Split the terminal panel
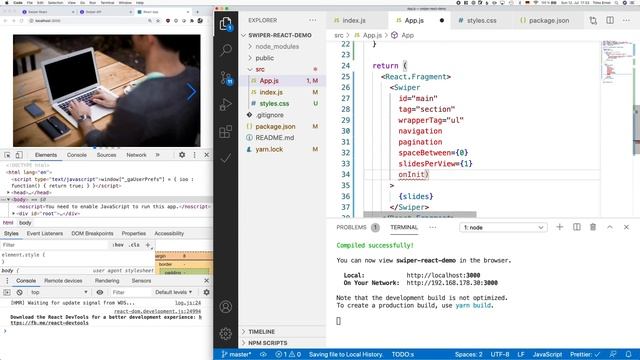 pos(576,227)
